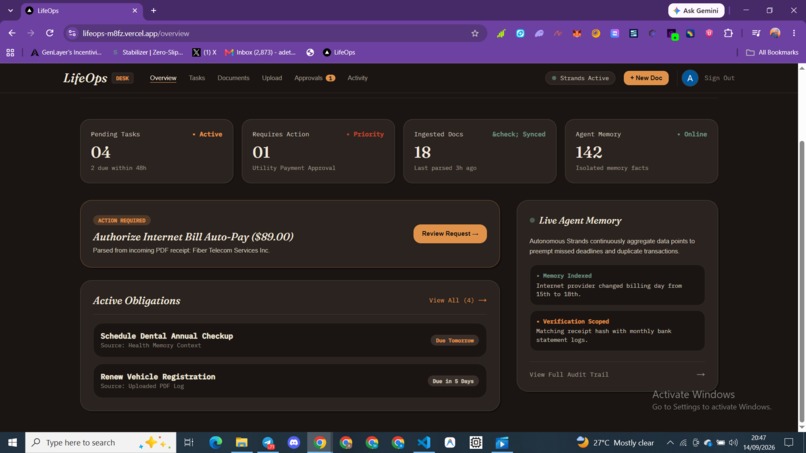This screenshot has height=453, width=806.
Task: Open the tab search dropdown arrow
Action: (10, 10)
